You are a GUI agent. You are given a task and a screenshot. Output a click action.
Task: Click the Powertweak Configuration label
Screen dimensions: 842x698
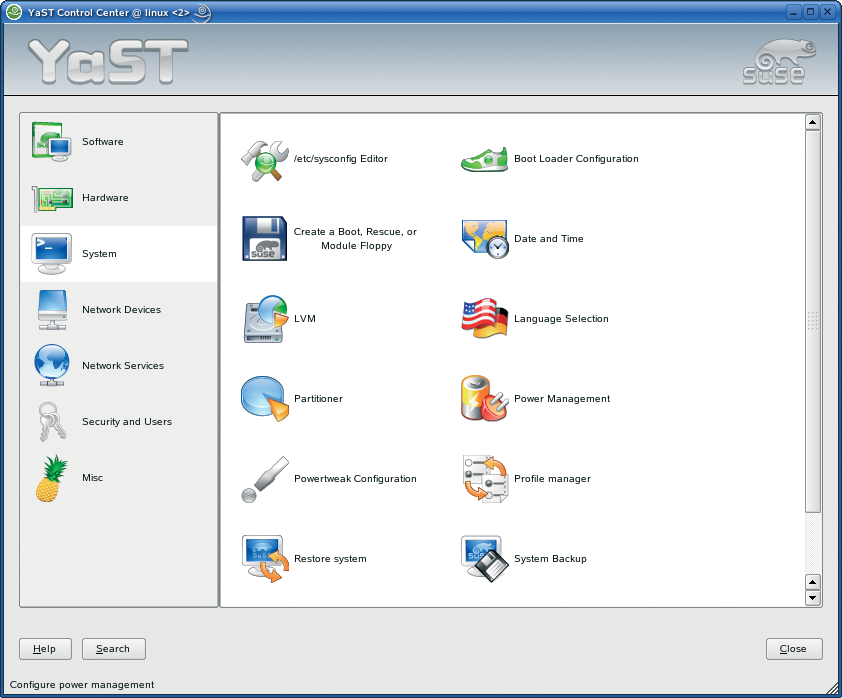tap(355, 478)
